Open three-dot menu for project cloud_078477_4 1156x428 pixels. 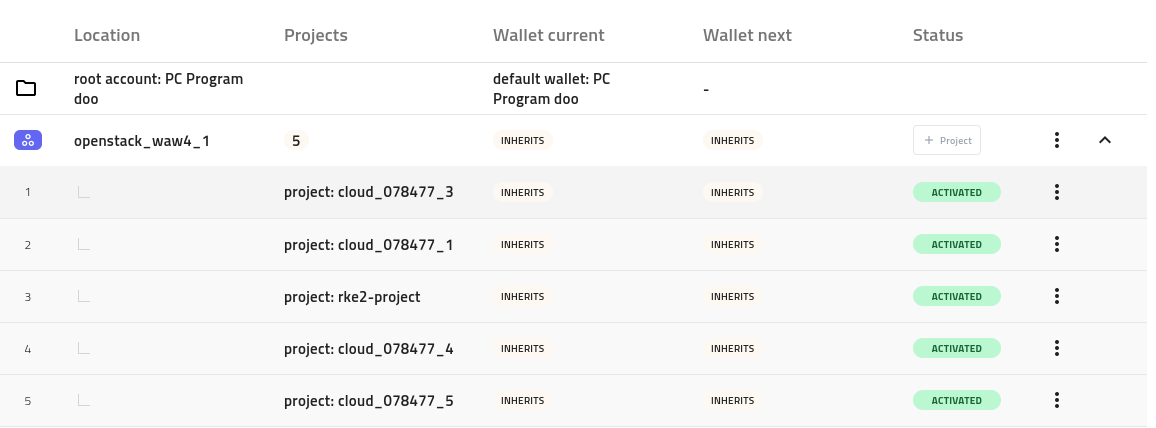1056,349
